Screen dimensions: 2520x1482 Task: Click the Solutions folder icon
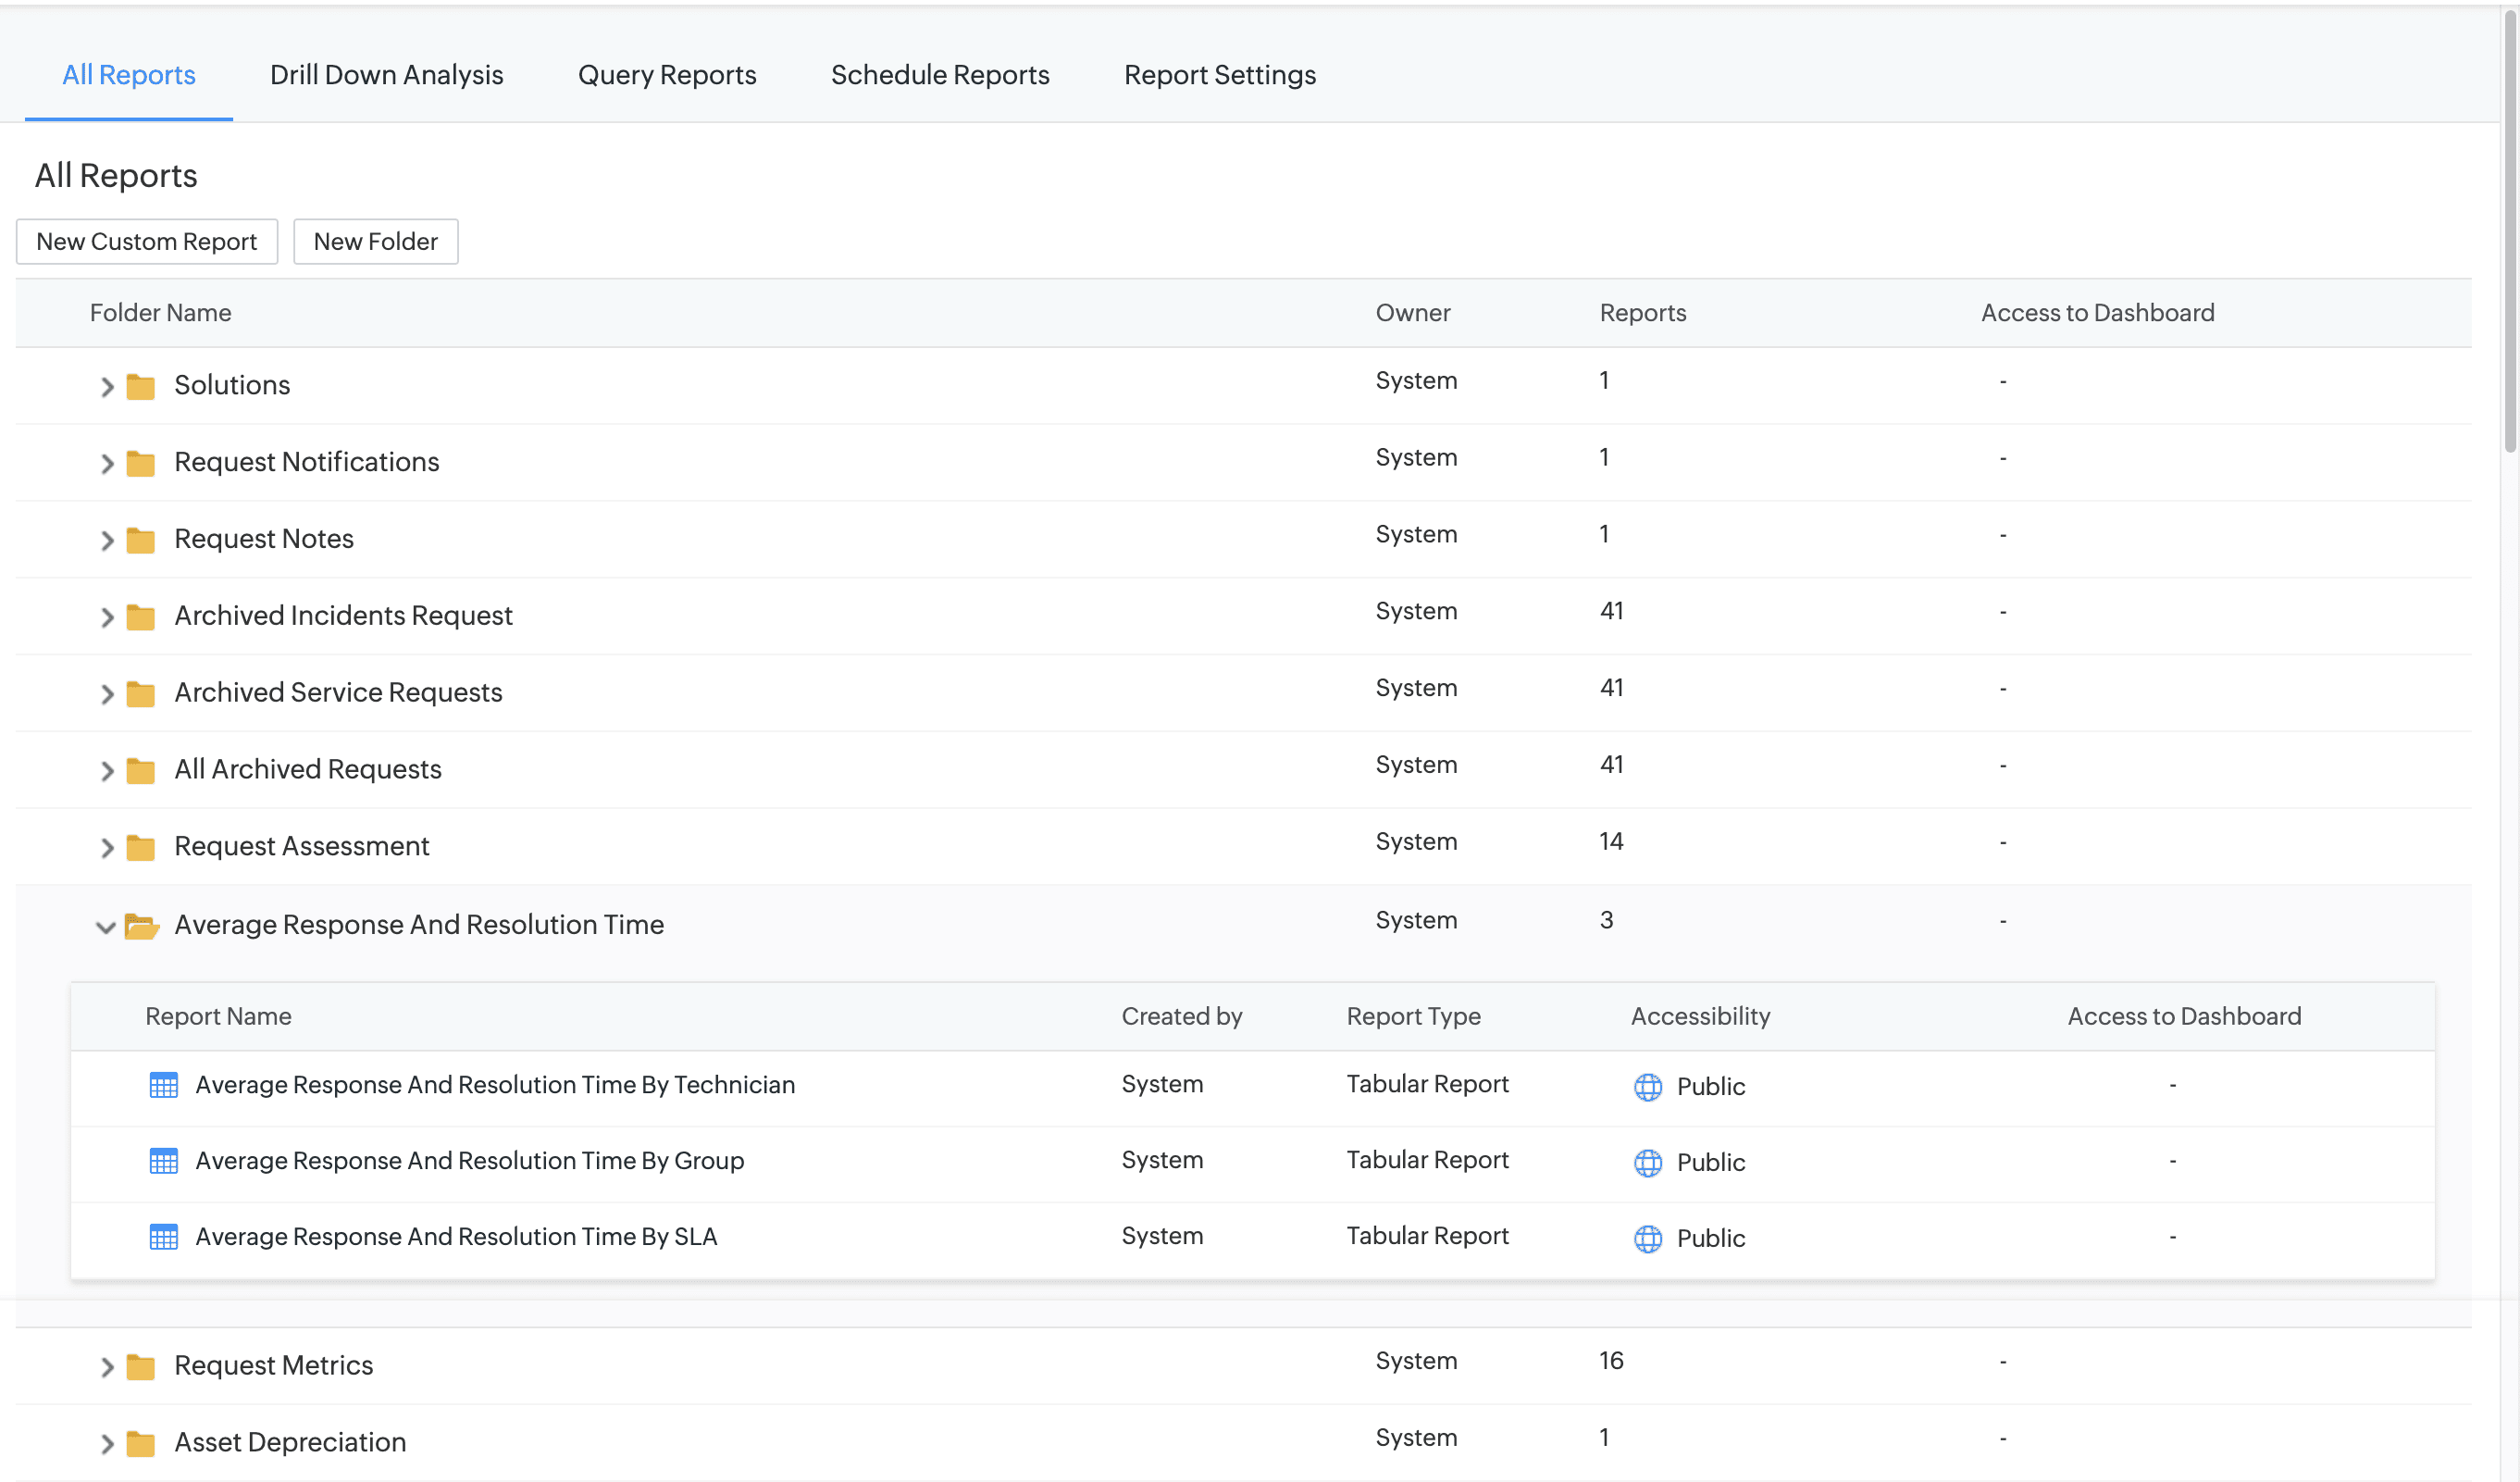(x=140, y=386)
